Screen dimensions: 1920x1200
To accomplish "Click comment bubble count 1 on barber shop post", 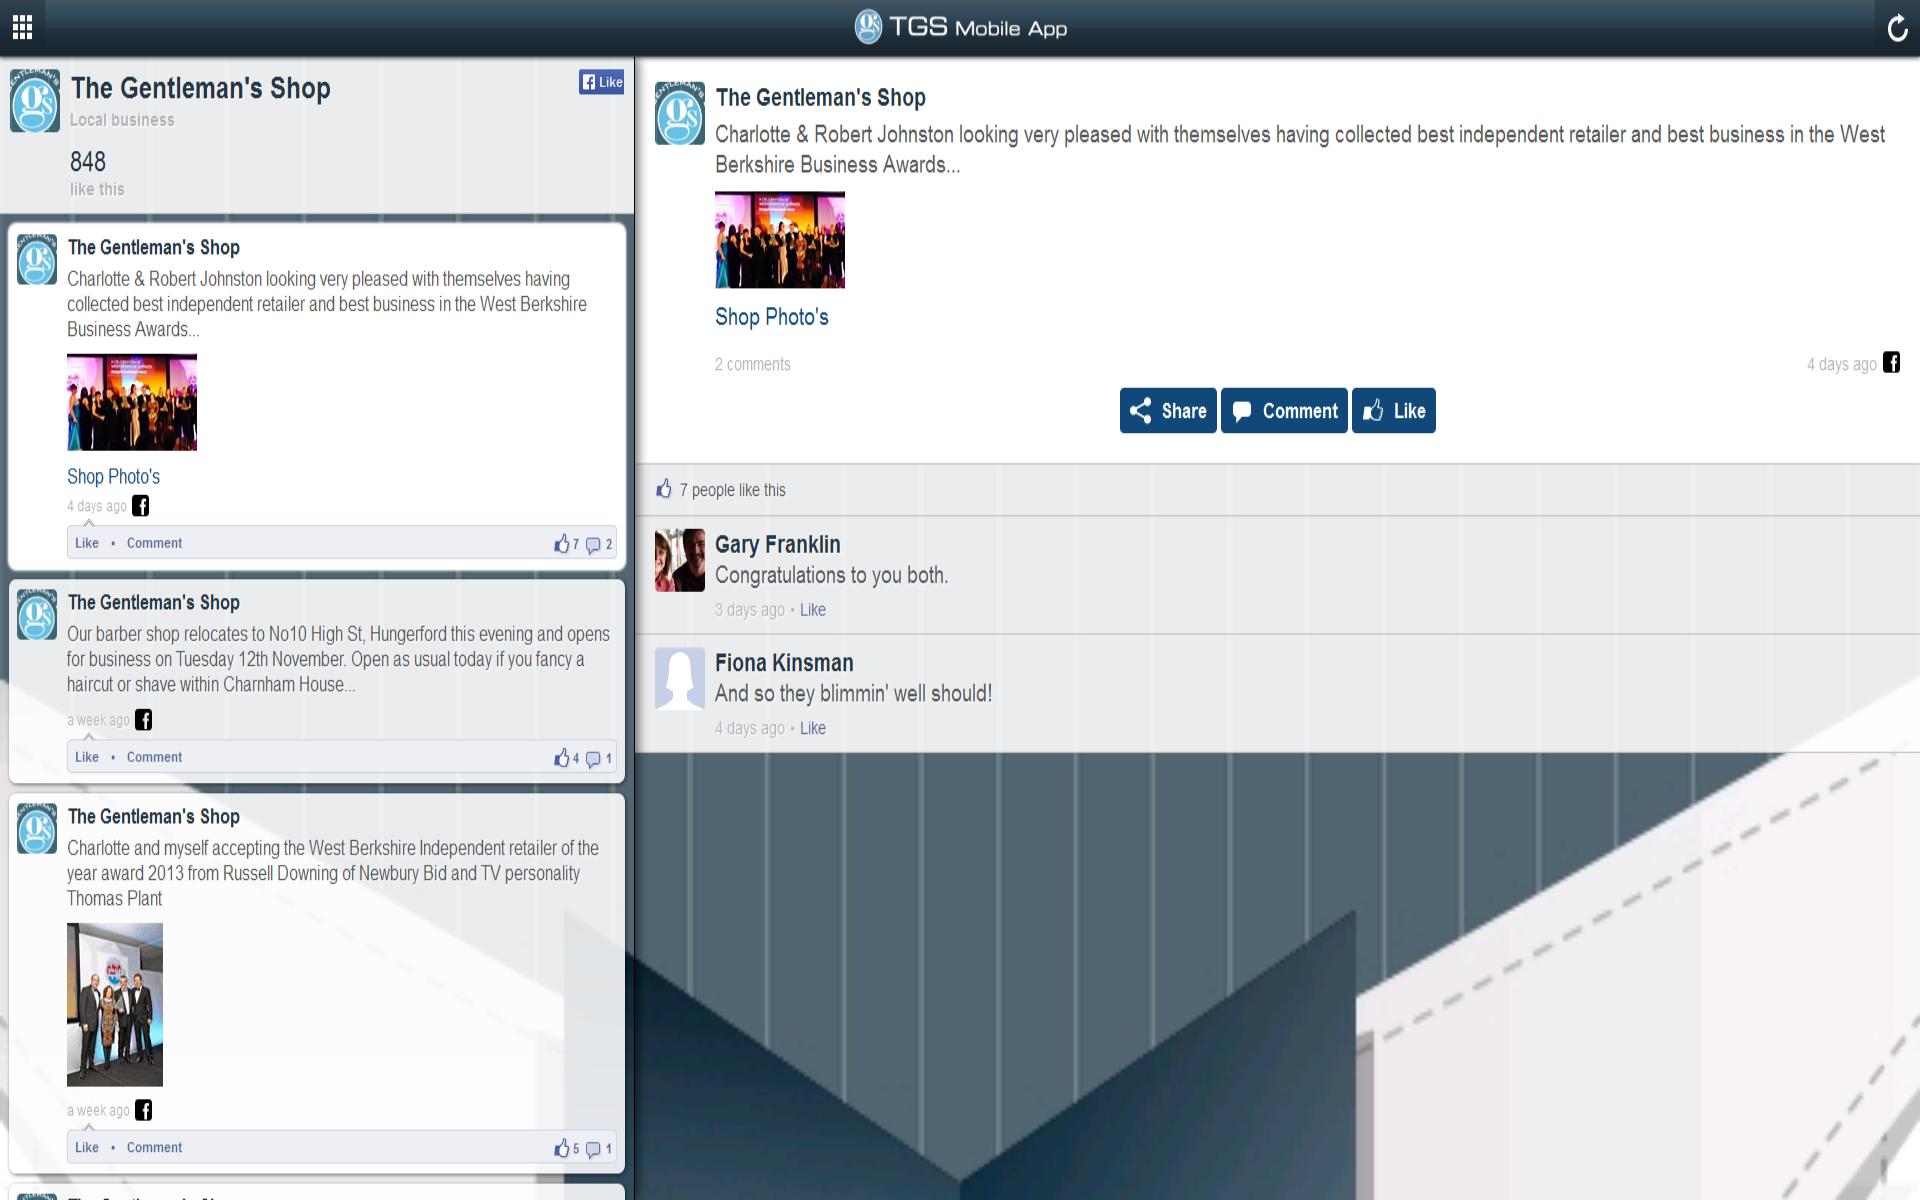I will pyautogui.click(x=599, y=758).
